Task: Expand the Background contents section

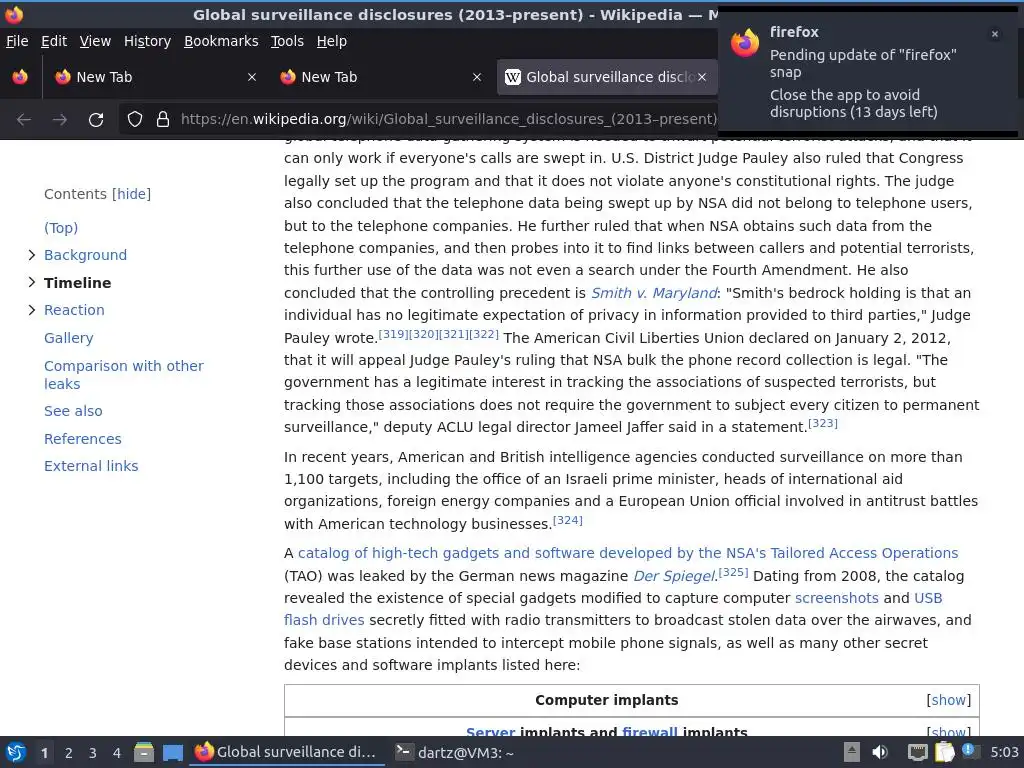Action: coord(31,255)
